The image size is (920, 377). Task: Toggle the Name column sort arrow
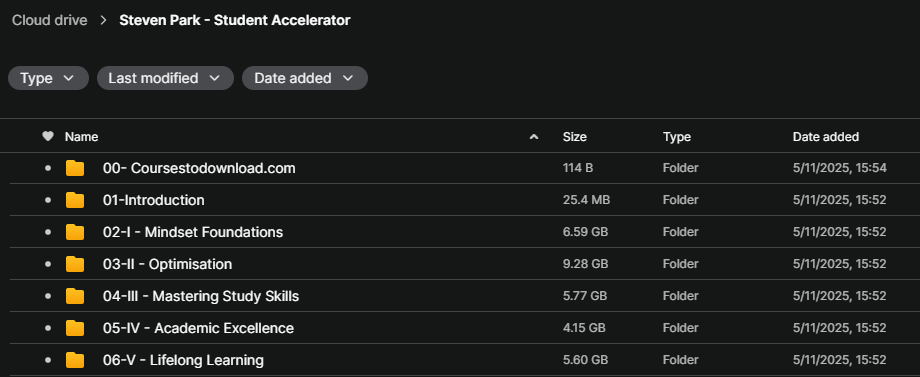coord(533,137)
